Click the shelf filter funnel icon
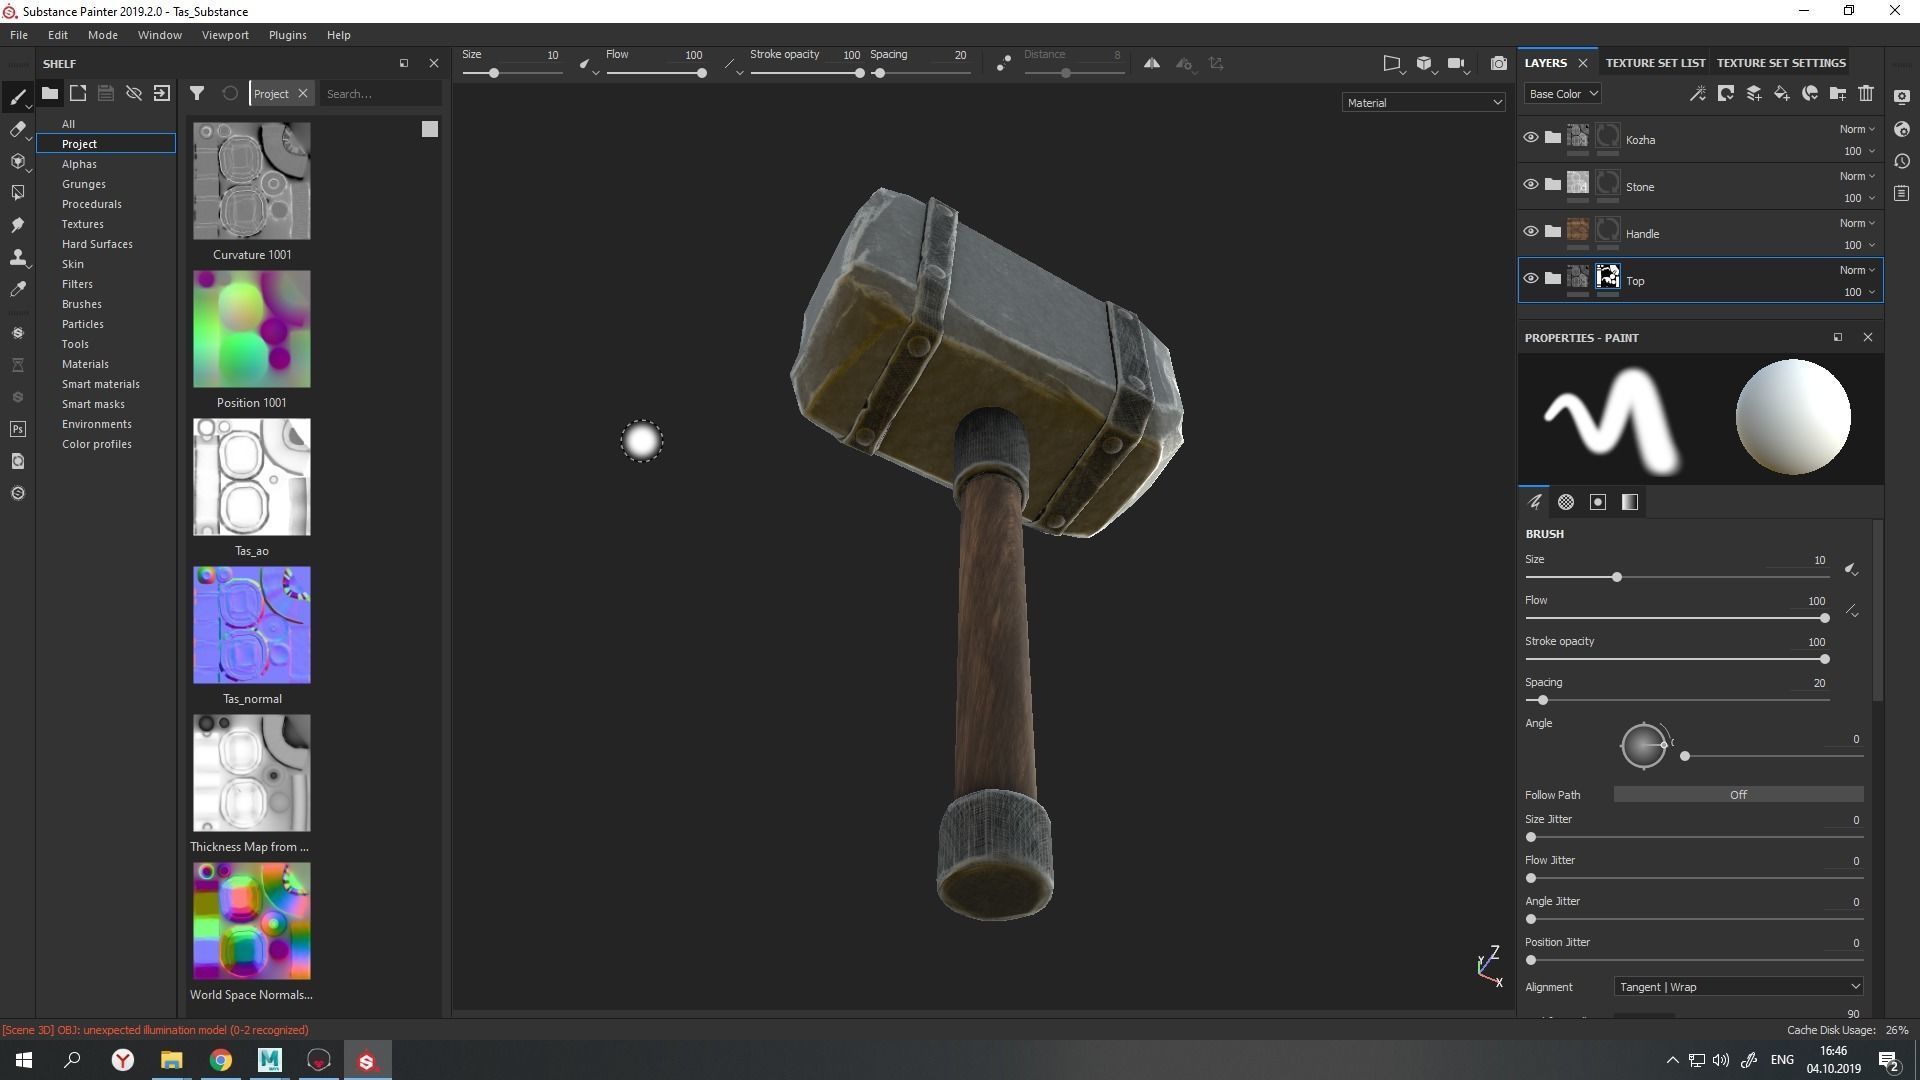 click(197, 93)
